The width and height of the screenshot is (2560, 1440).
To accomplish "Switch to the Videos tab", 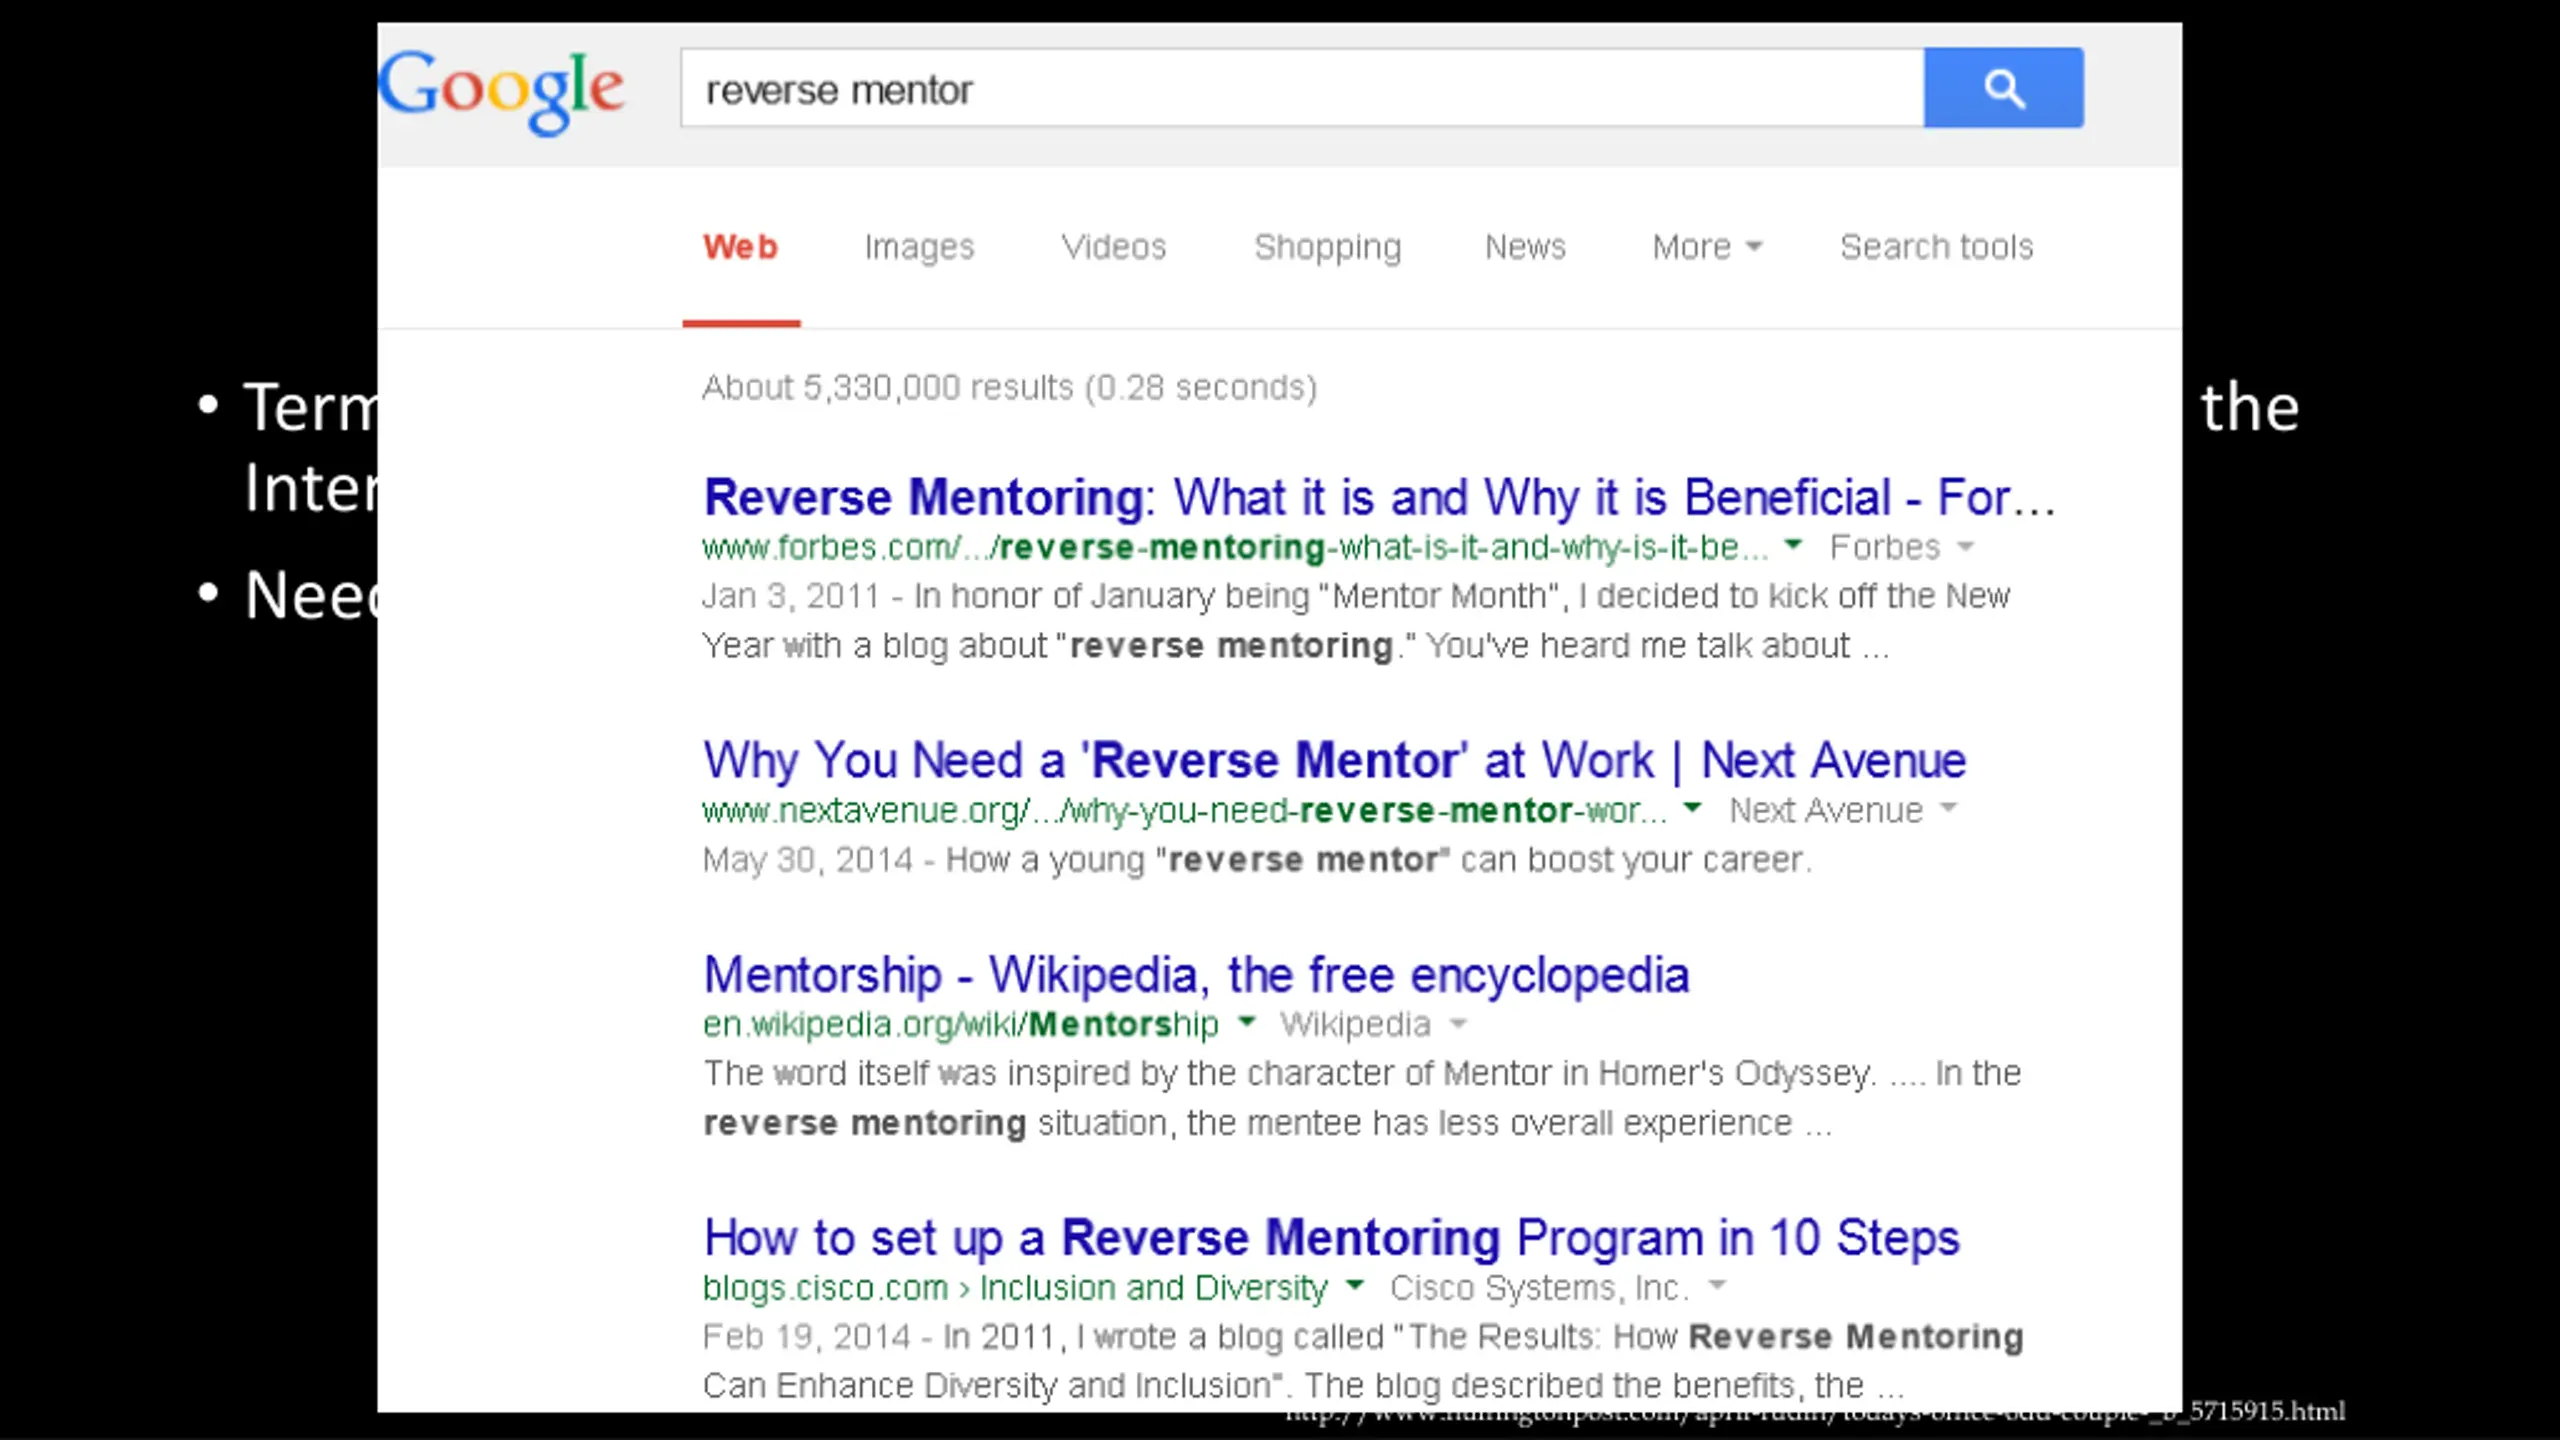I will click(1114, 247).
